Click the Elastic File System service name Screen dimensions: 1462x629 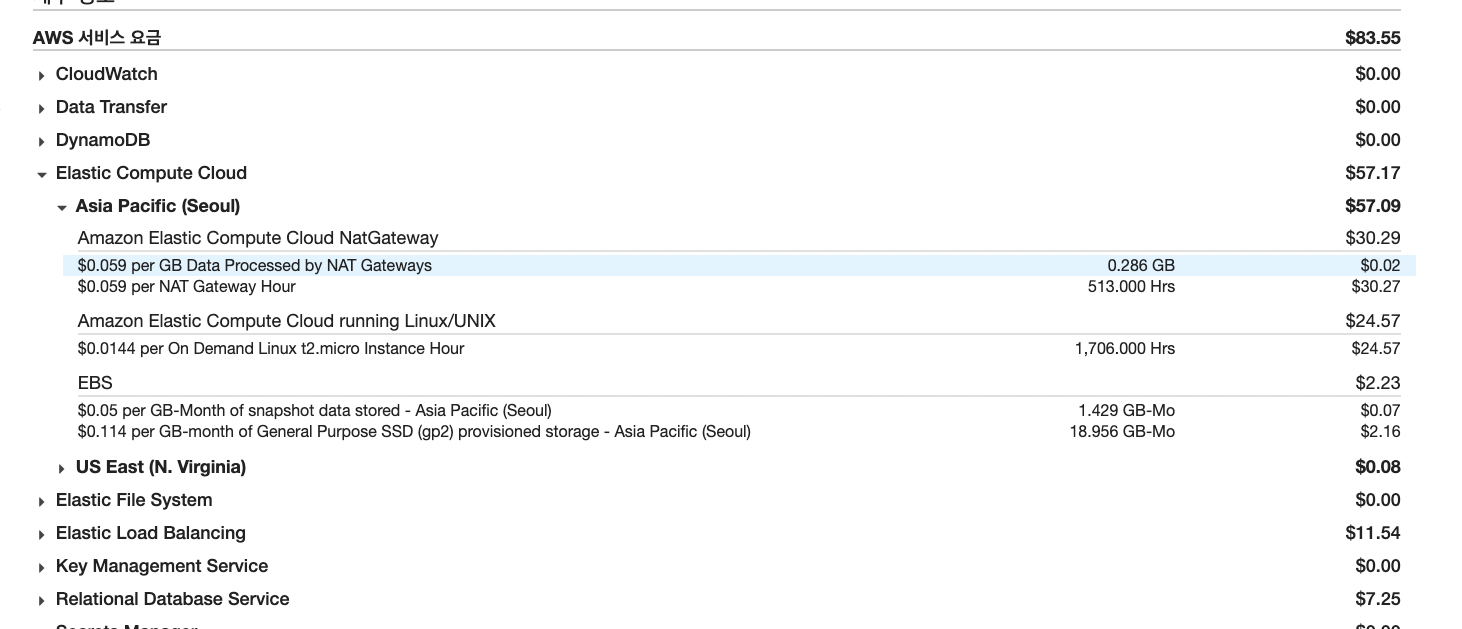134,500
